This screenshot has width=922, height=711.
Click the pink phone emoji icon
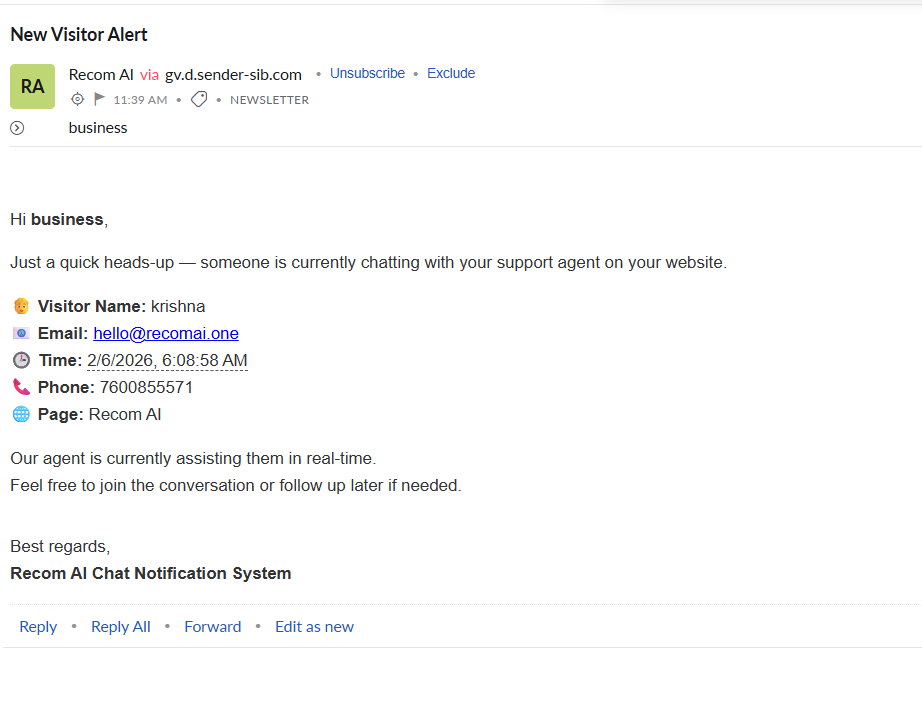[x=21, y=387]
